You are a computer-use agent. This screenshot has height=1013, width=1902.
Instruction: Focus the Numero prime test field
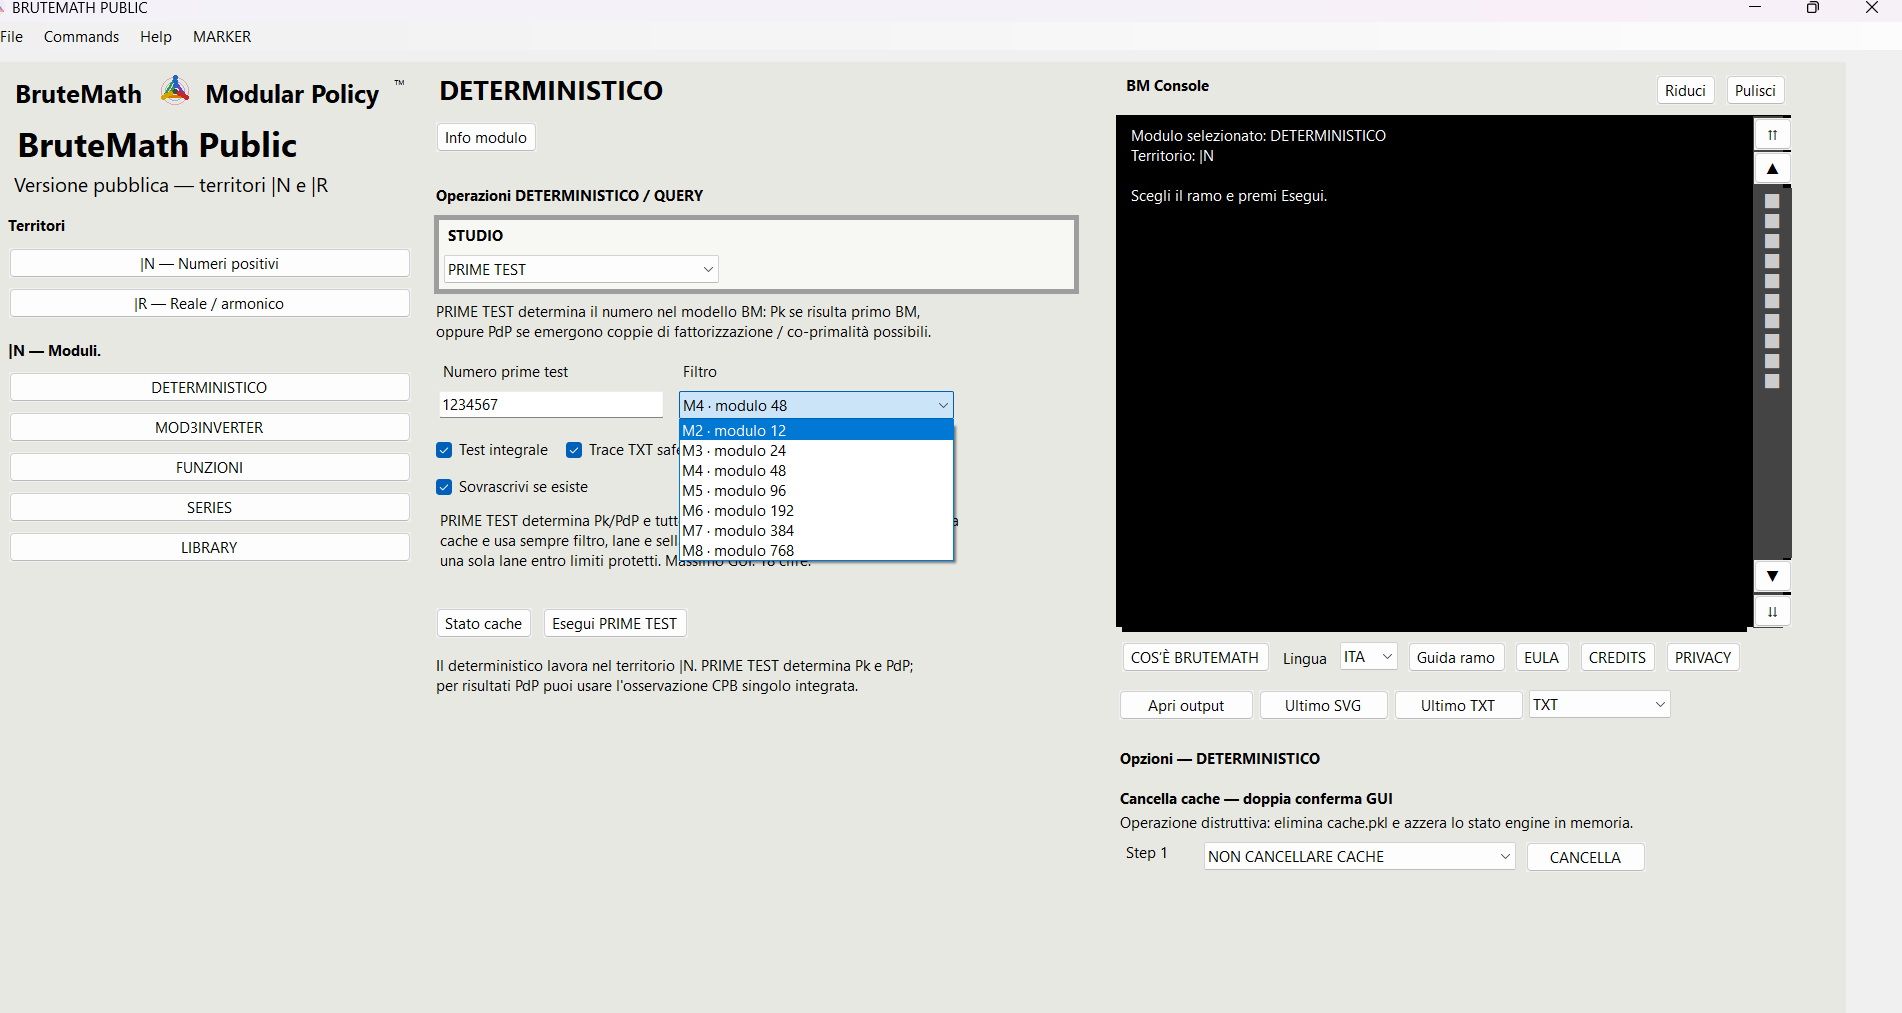pyautogui.click(x=551, y=404)
